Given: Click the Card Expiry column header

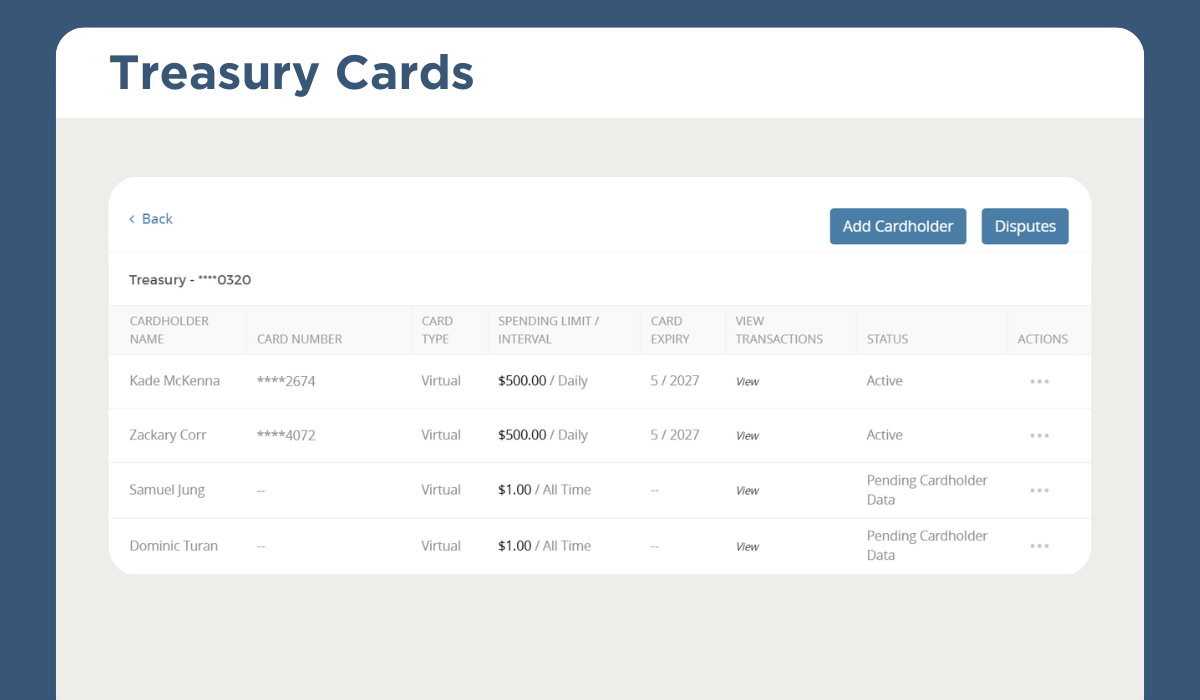Looking at the screenshot, I should (672, 330).
